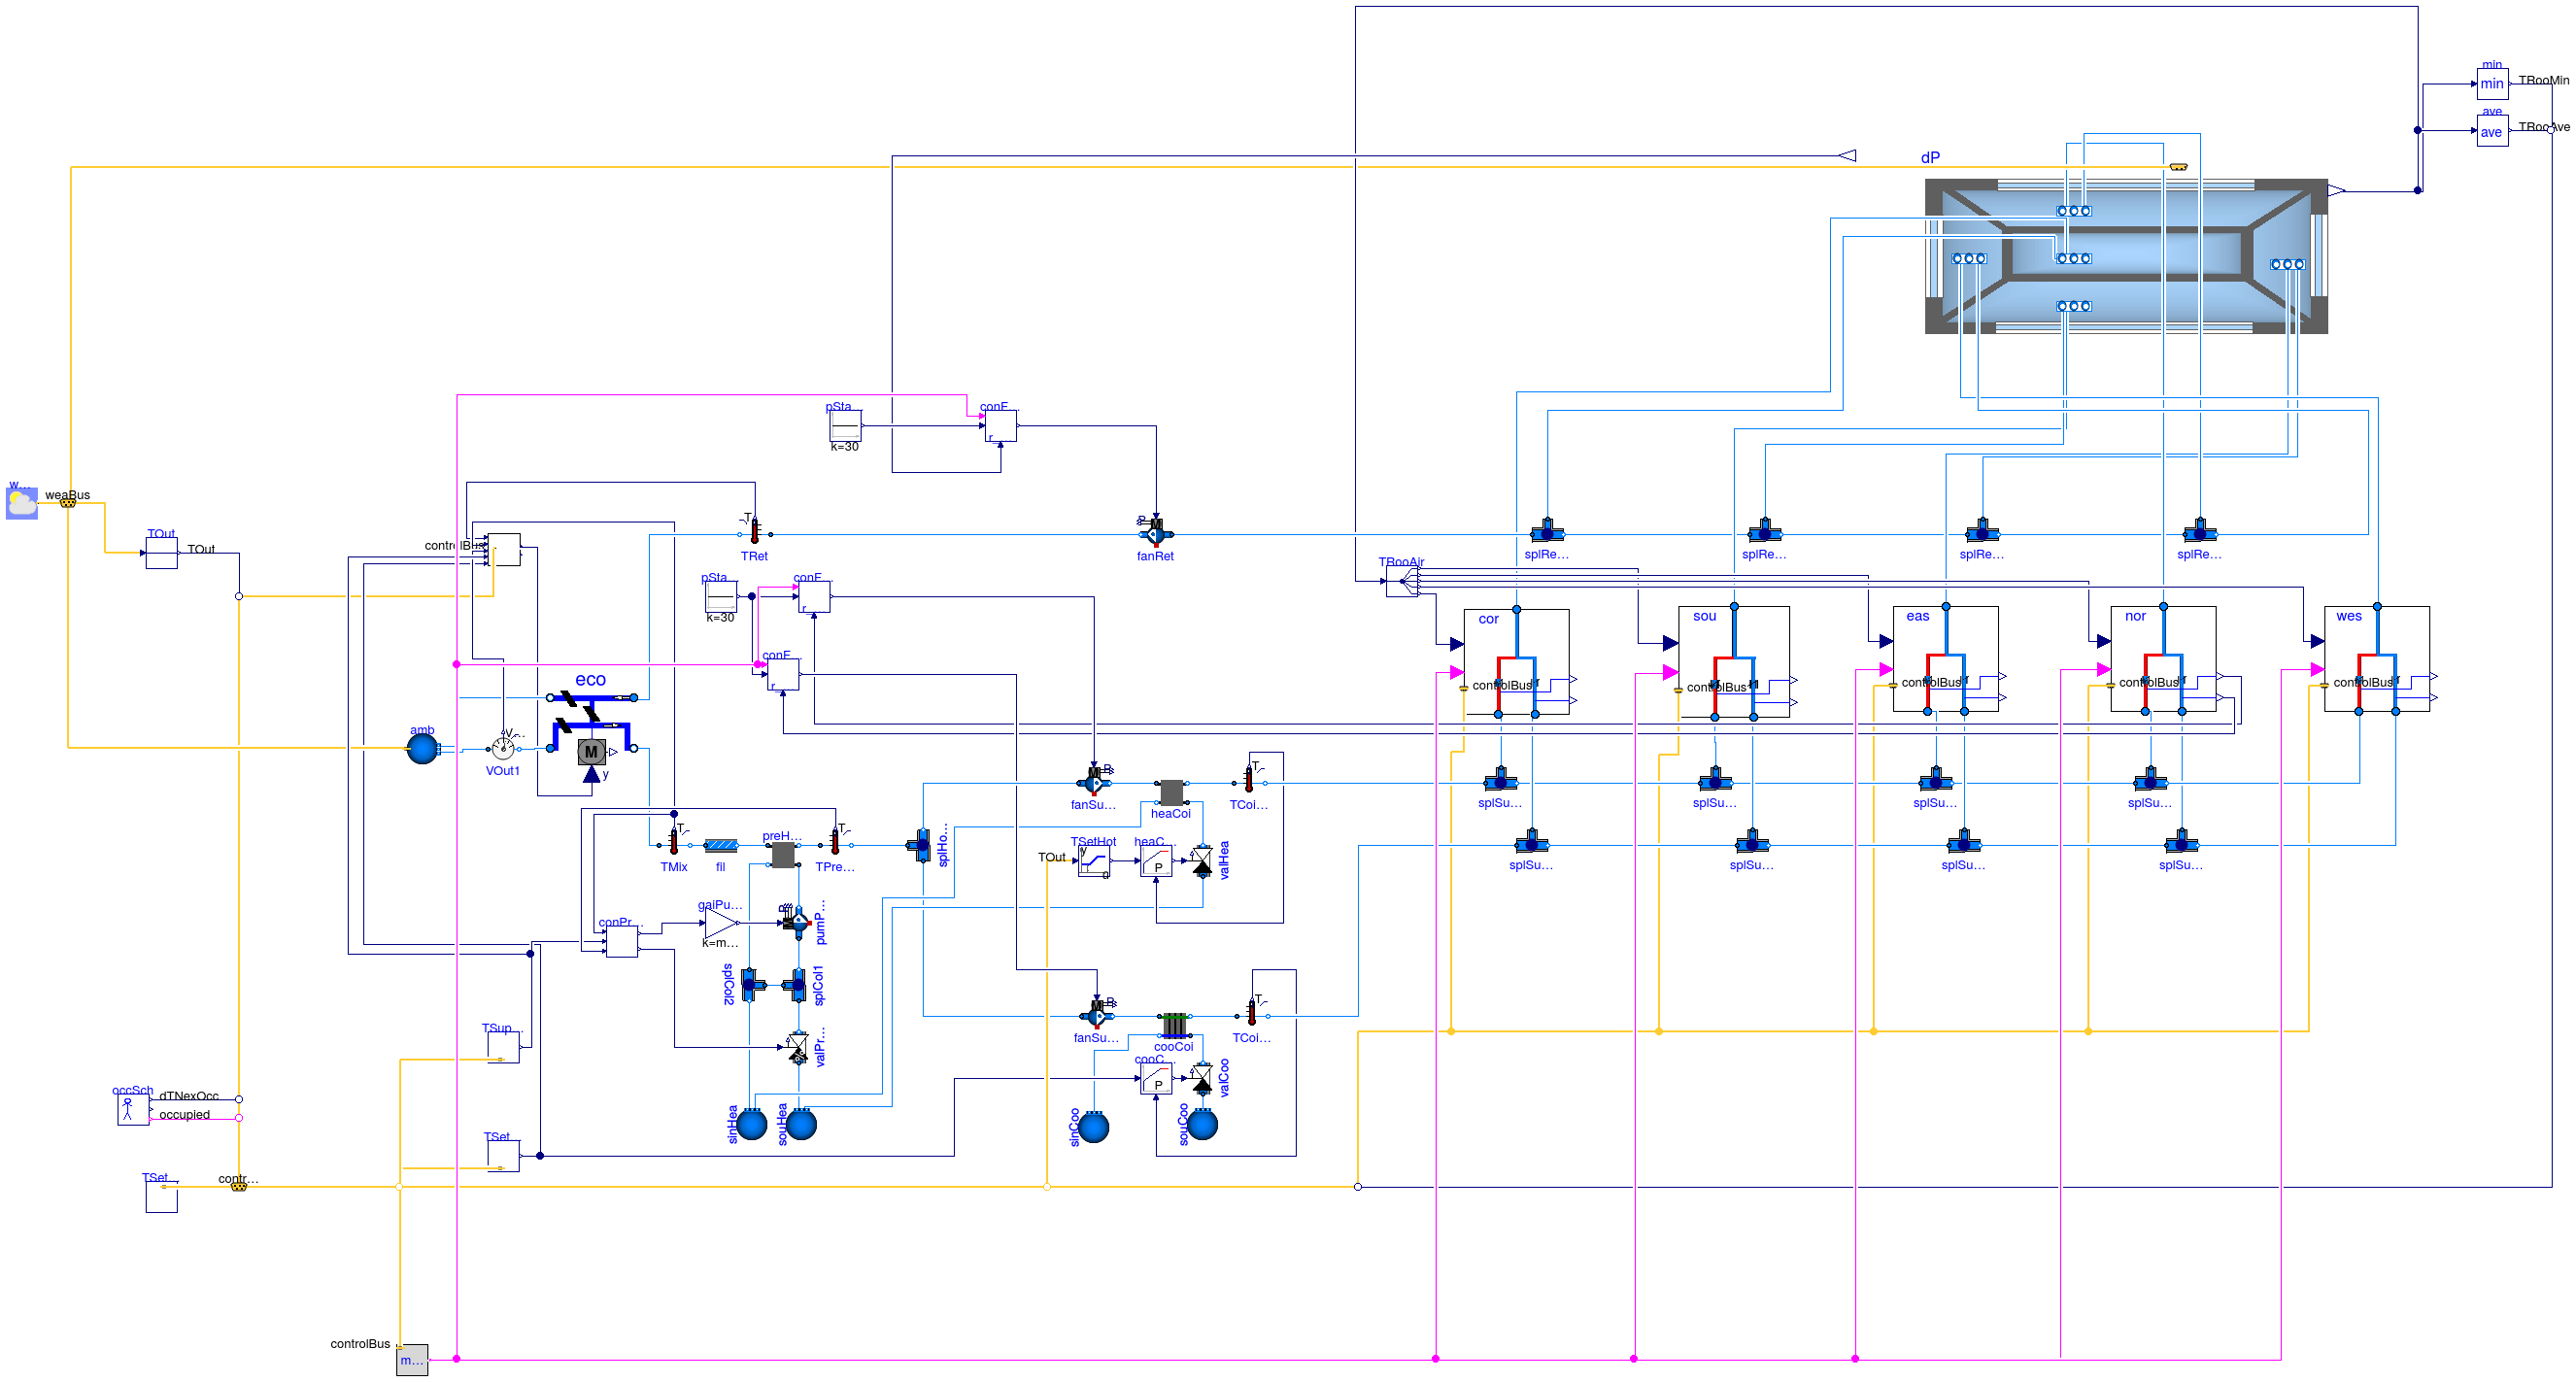Select the fanRet return fan
2576x1382 pixels.
pos(1156,533)
